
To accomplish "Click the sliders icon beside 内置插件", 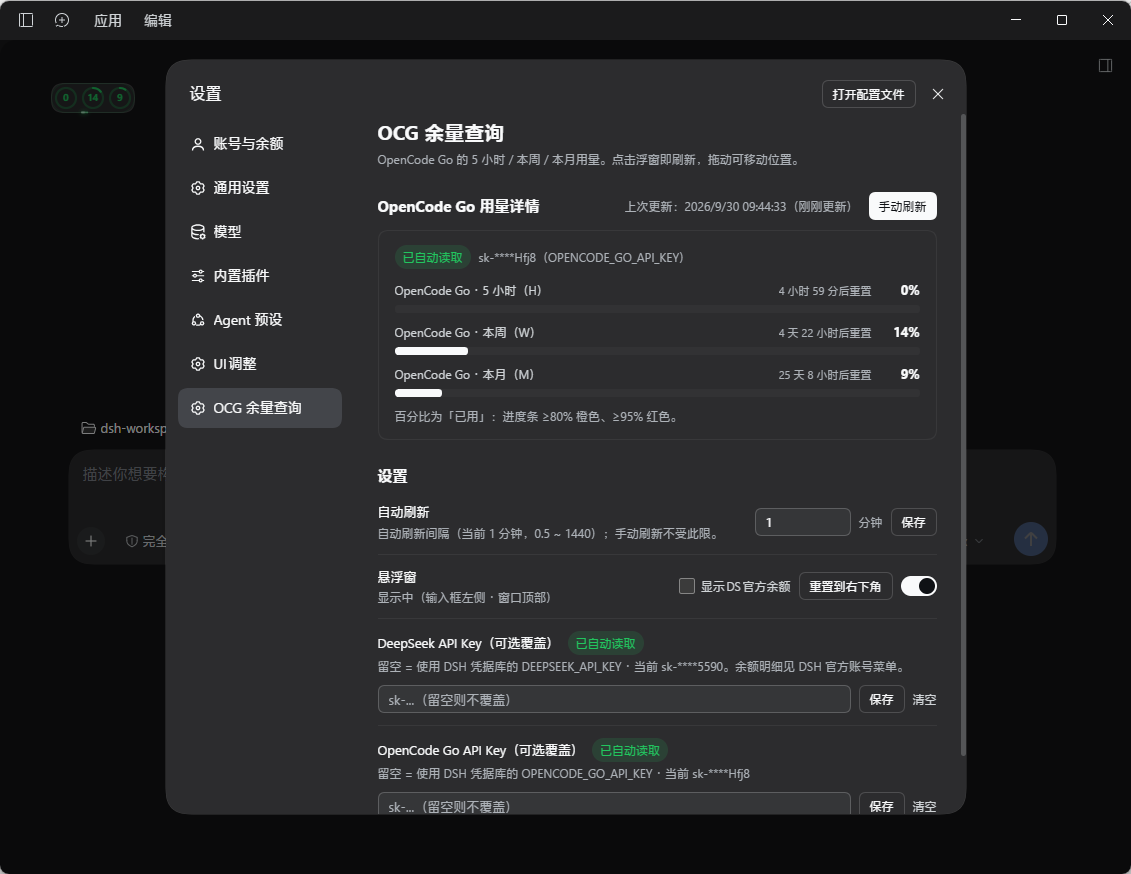I will pos(198,276).
